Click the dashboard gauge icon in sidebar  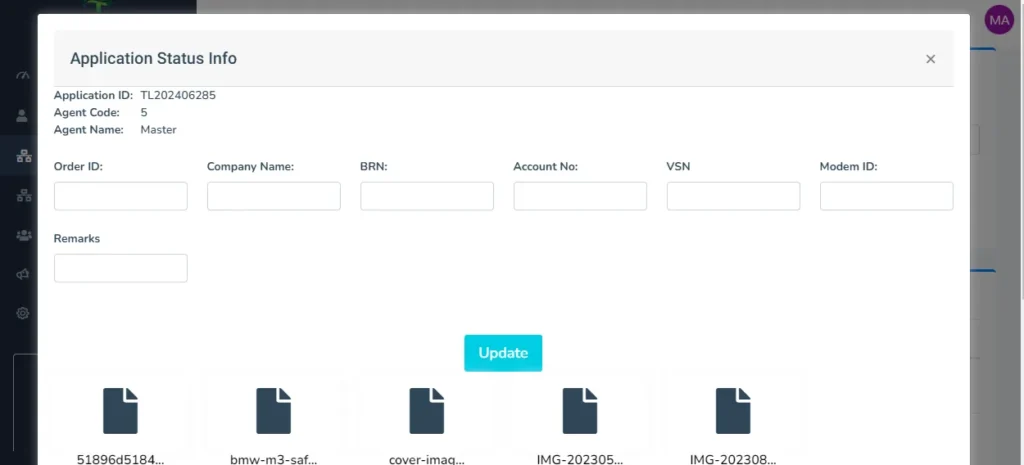22,77
